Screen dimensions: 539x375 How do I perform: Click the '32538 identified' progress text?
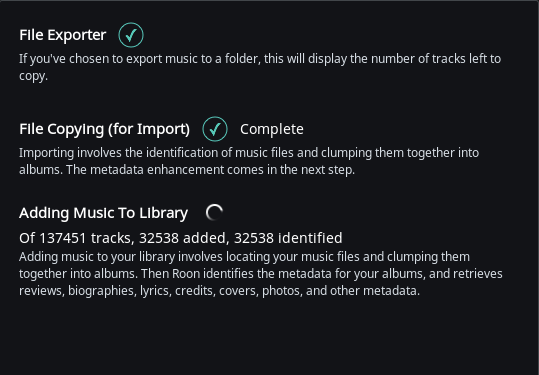(x=288, y=238)
